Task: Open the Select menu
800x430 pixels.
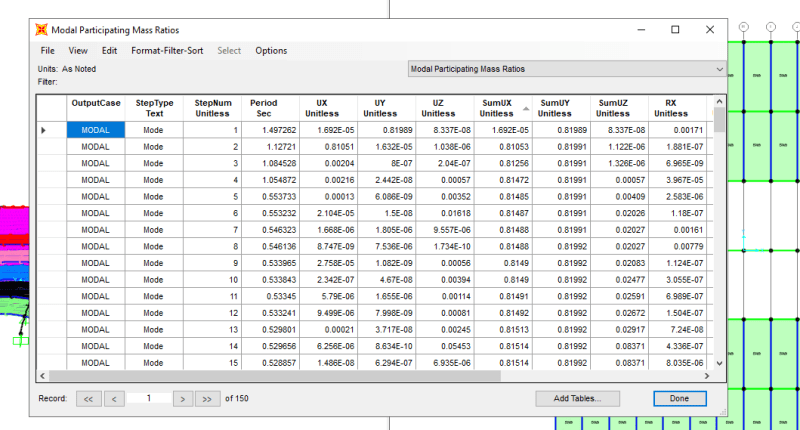Action: coord(229,50)
